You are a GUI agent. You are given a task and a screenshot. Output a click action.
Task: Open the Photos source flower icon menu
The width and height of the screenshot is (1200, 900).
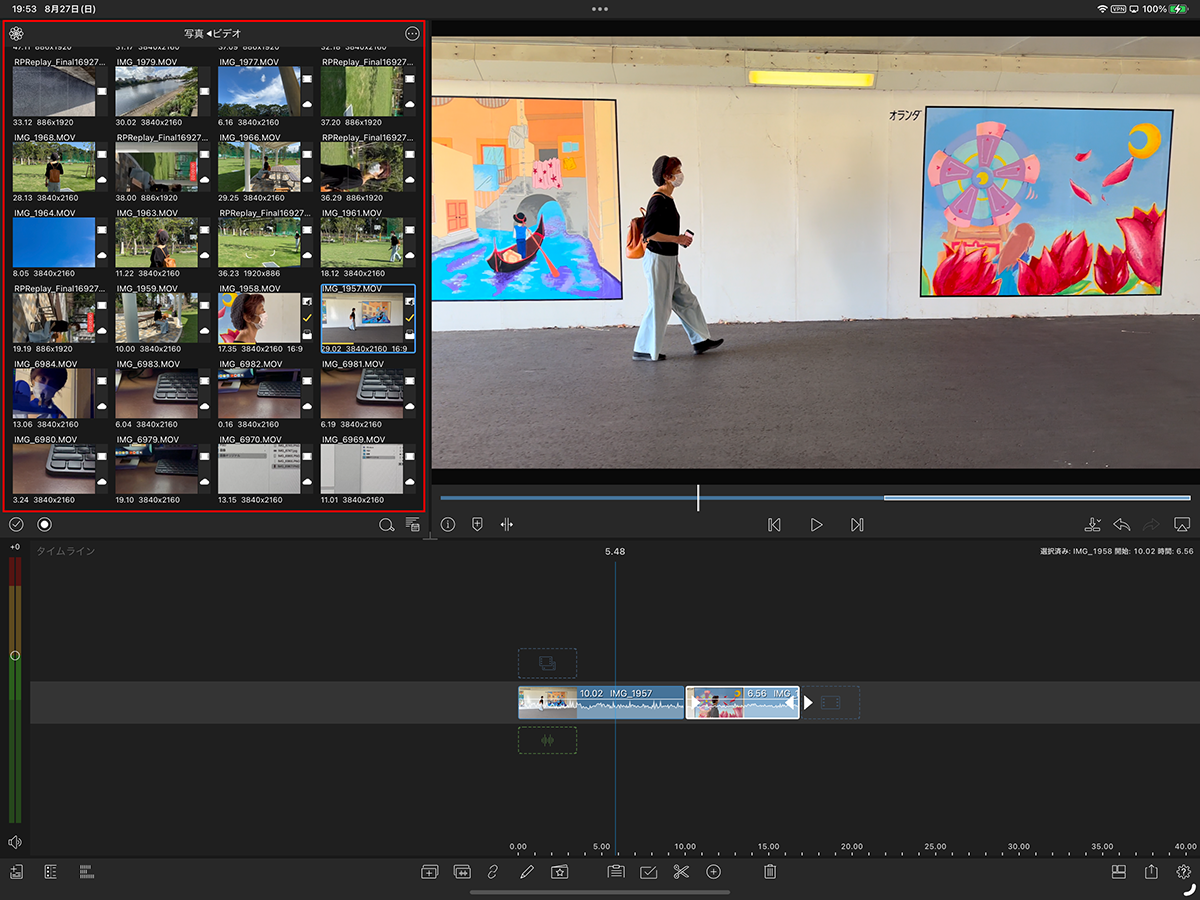coord(16,33)
